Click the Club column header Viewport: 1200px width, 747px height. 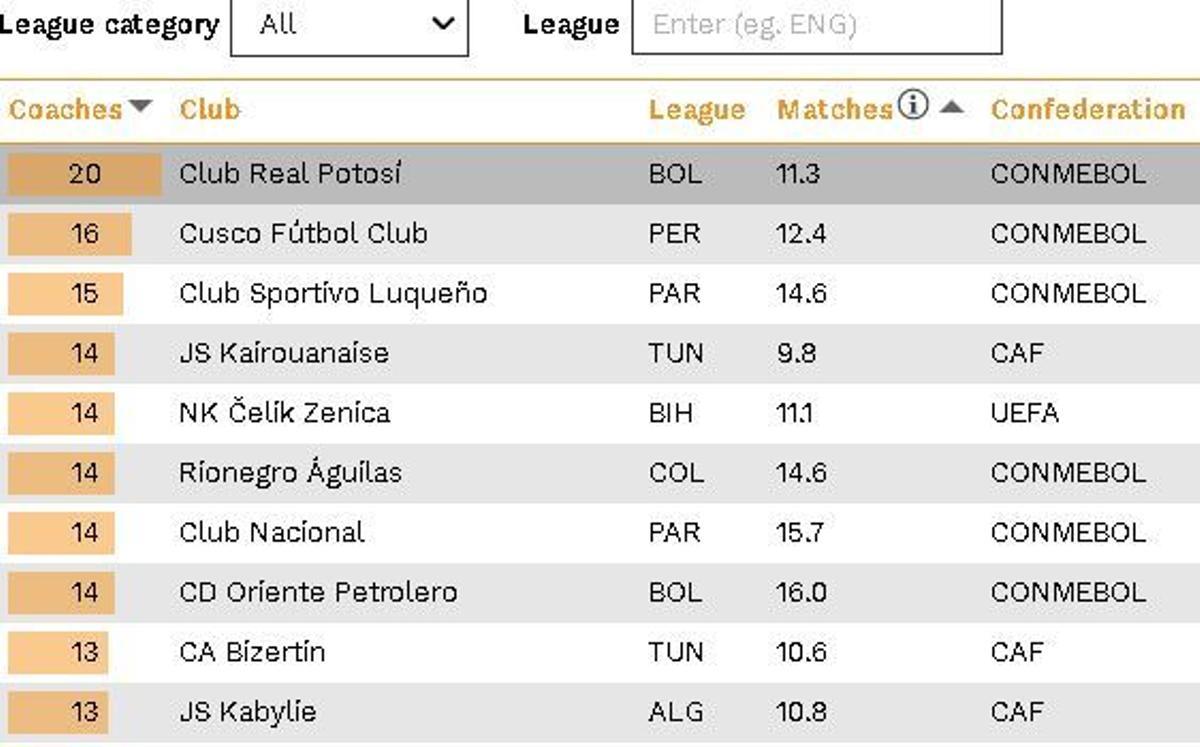208,110
